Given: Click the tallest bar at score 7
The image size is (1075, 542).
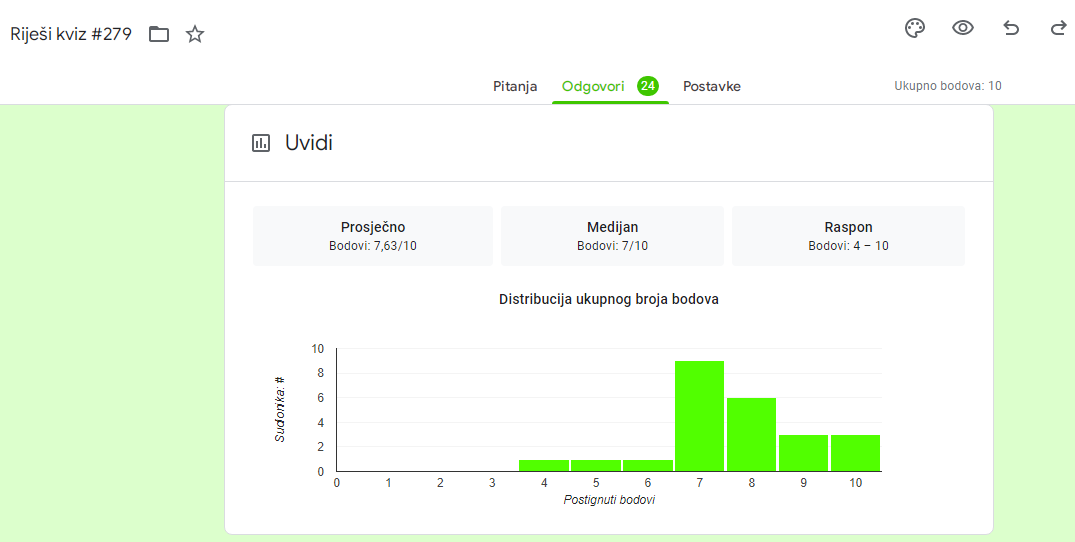Looking at the screenshot, I should [x=699, y=416].
